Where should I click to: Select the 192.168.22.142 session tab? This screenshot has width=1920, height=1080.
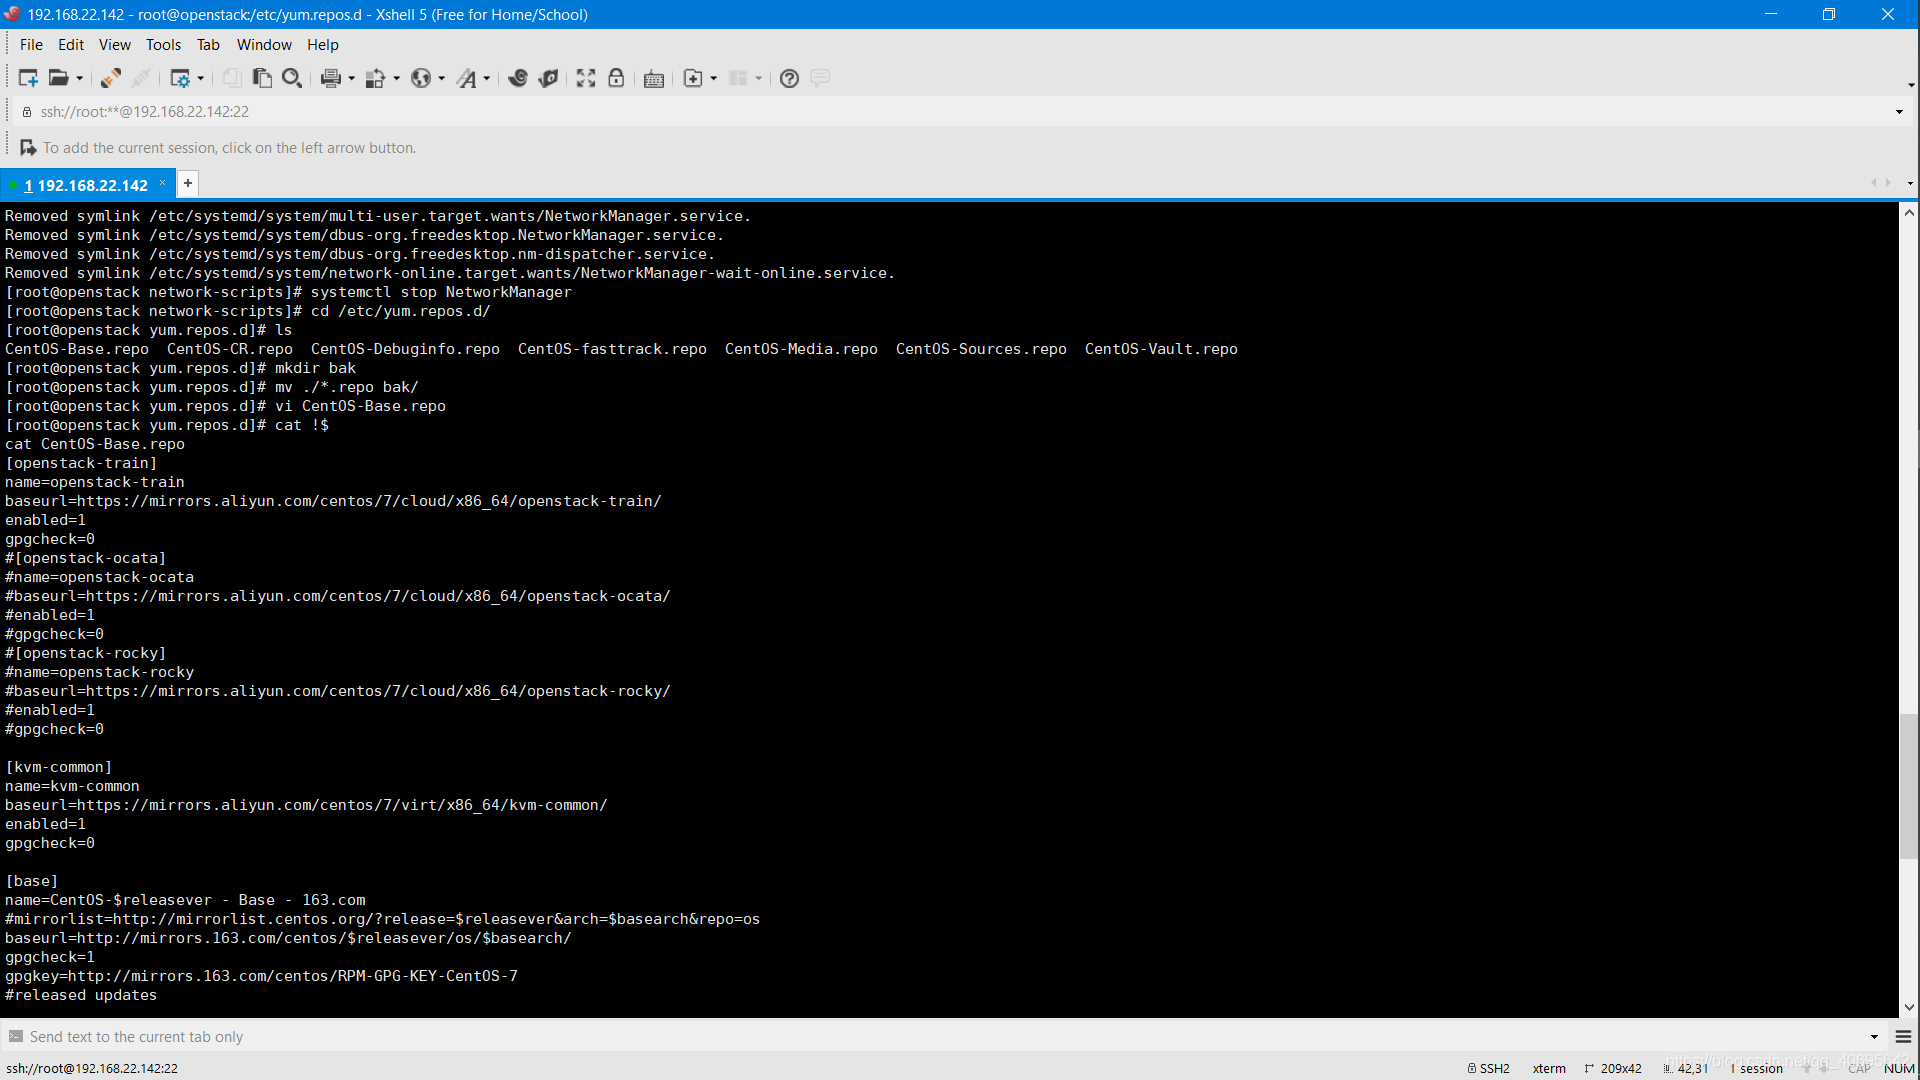[86, 185]
